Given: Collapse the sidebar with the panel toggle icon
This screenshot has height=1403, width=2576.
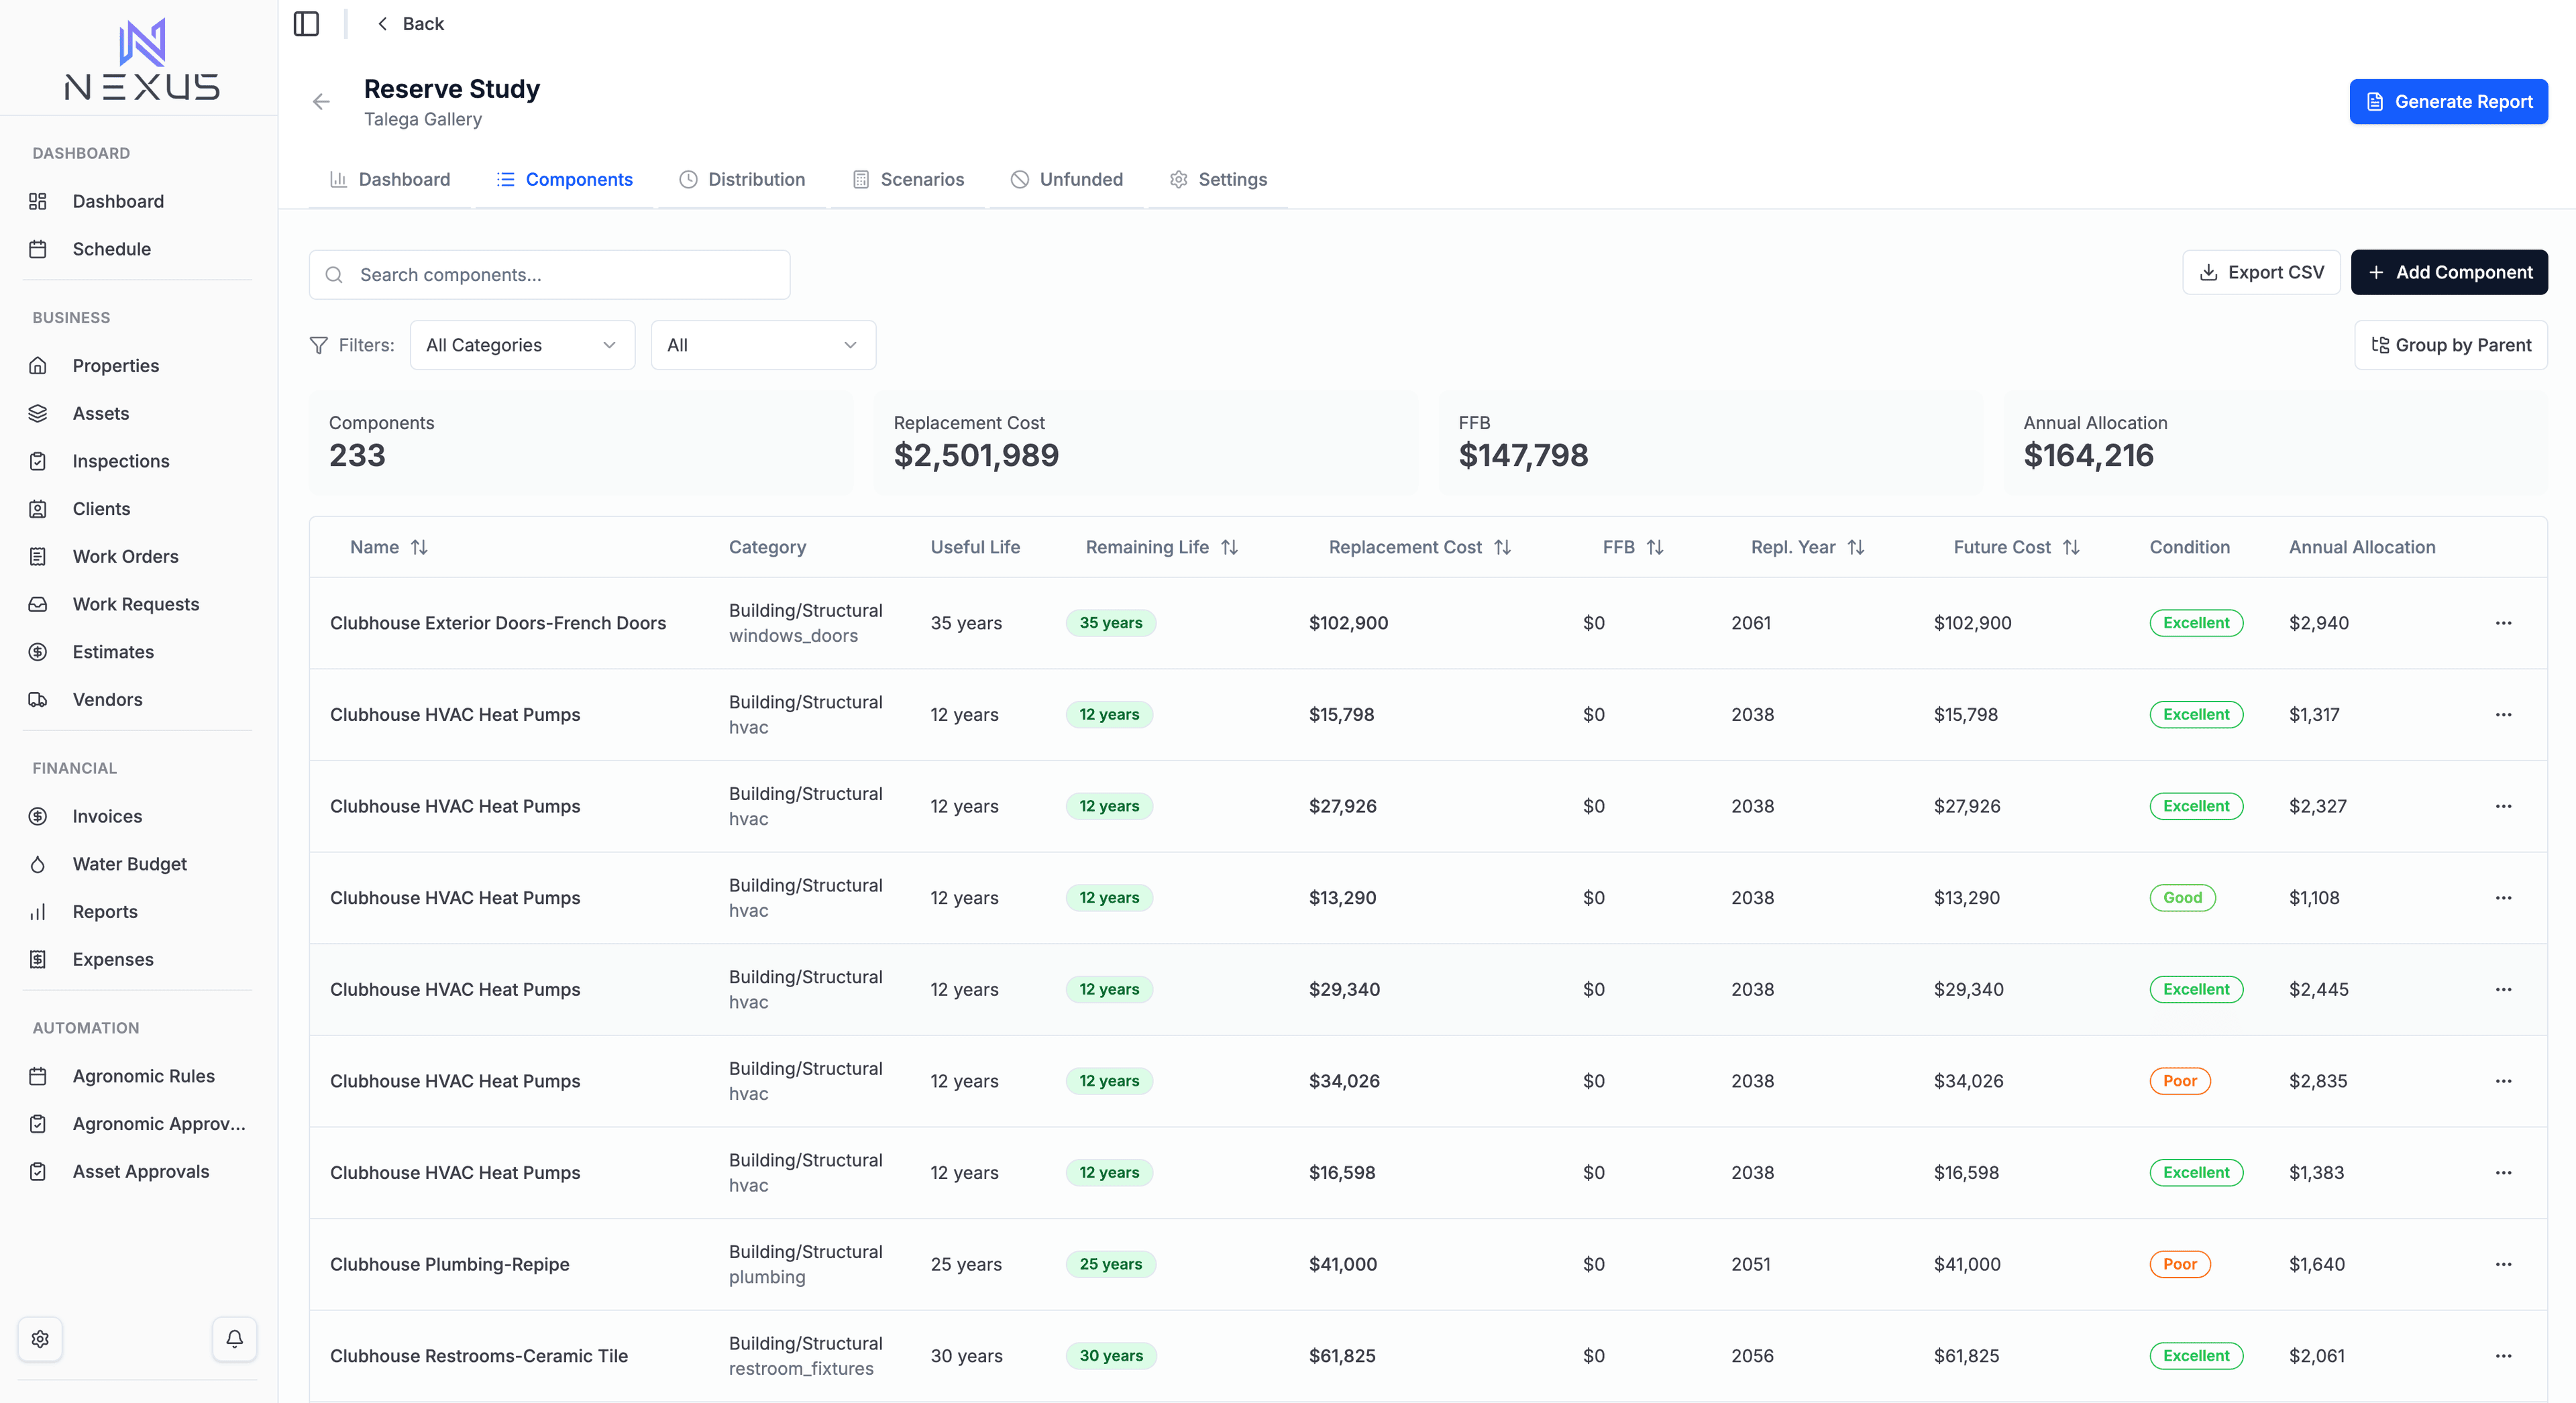Looking at the screenshot, I should (306, 23).
